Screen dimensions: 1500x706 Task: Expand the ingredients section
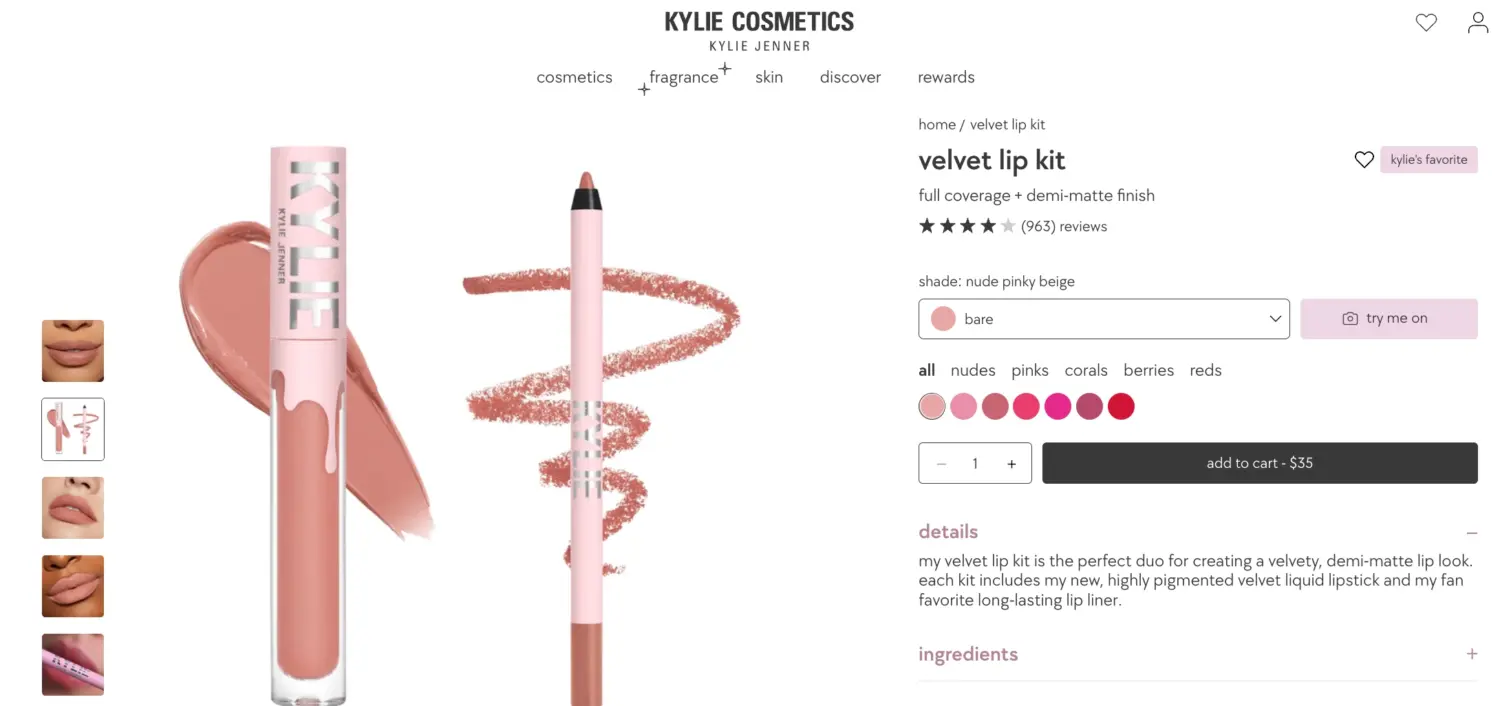(1471, 654)
